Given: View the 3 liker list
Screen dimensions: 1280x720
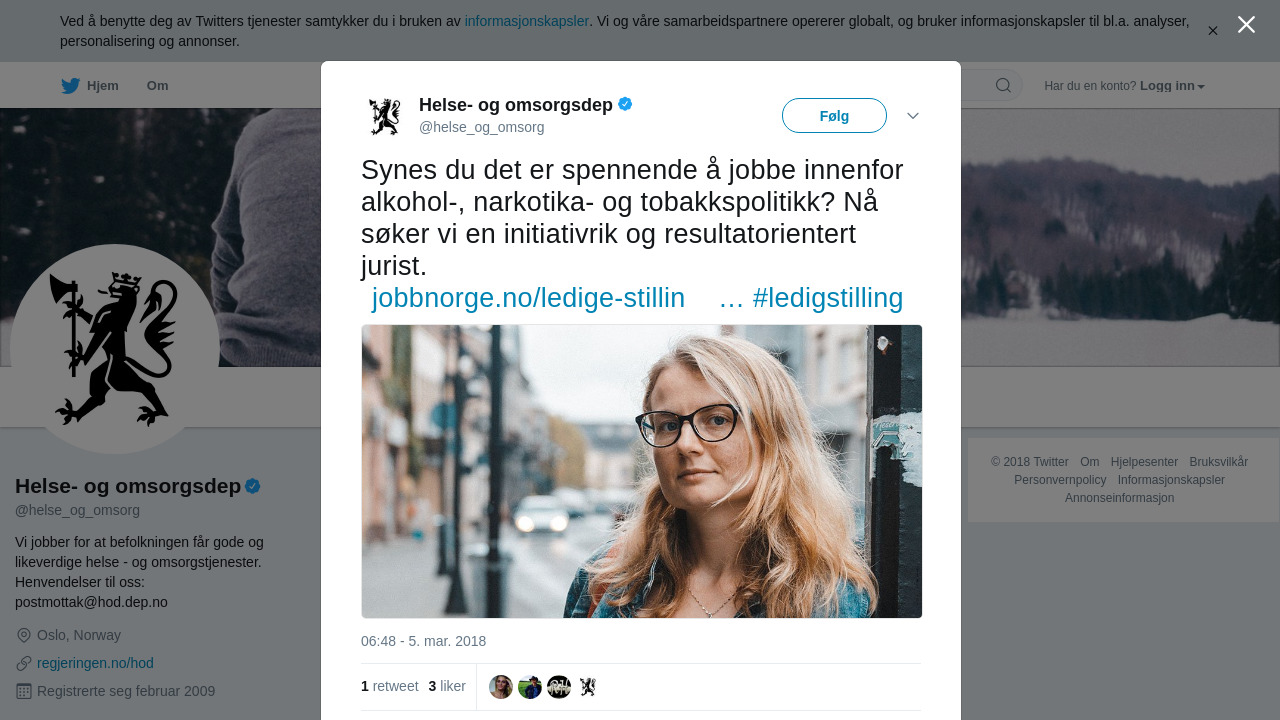Looking at the screenshot, I should 447,686.
